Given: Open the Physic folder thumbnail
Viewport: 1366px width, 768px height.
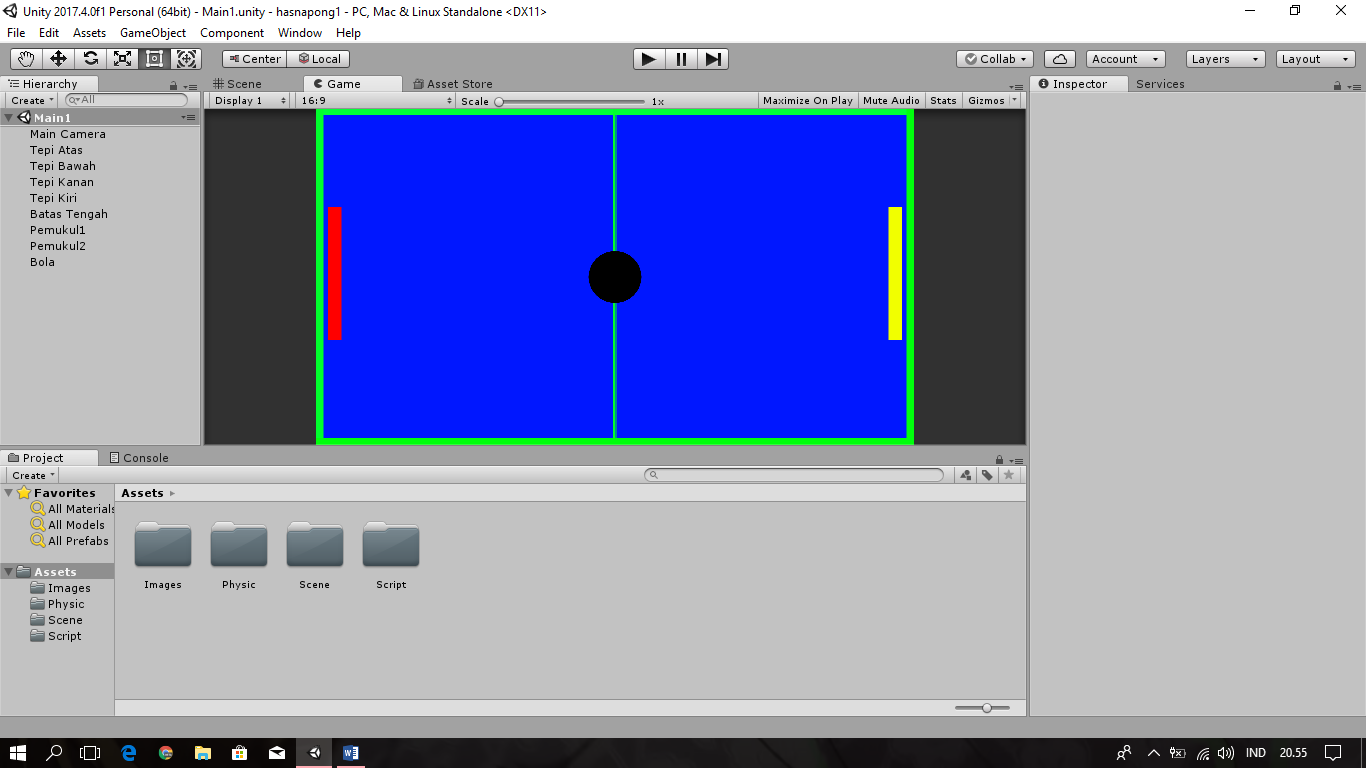Looking at the screenshot, I should click(239, 545).
